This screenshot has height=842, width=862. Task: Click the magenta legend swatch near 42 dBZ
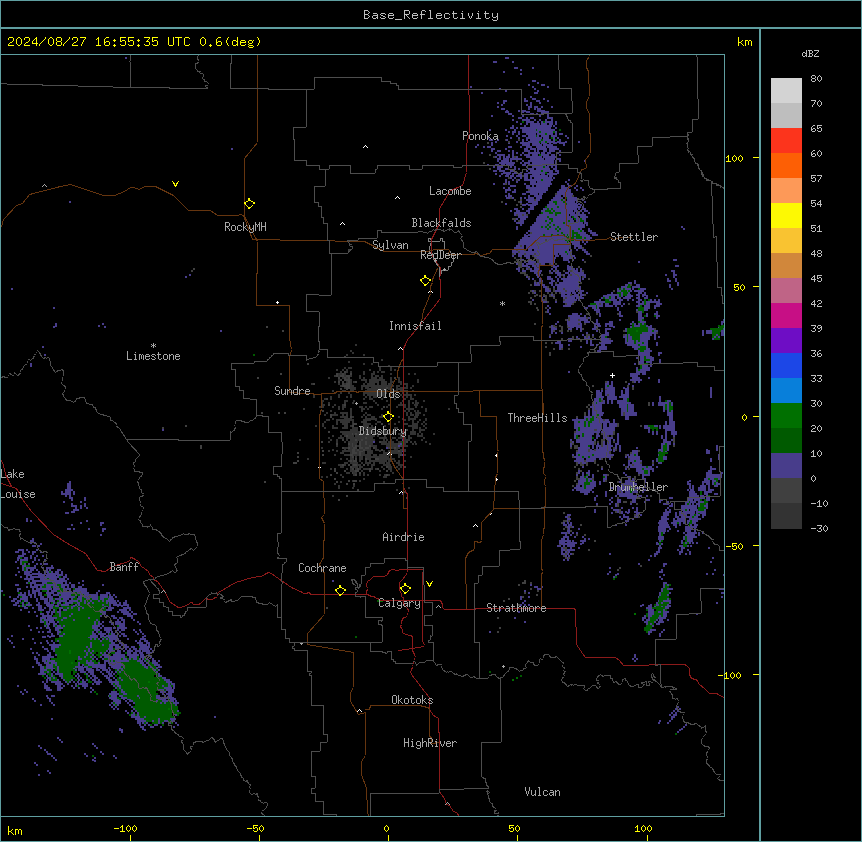[x=786, y=315]
